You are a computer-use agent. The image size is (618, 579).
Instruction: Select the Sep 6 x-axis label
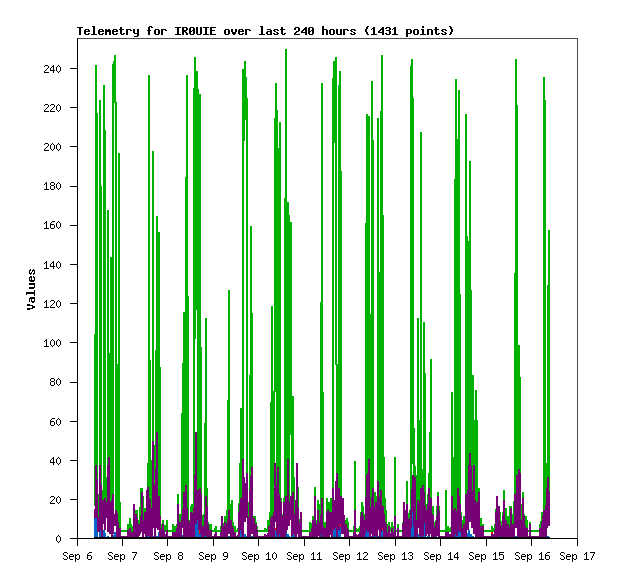click(77, 556)
